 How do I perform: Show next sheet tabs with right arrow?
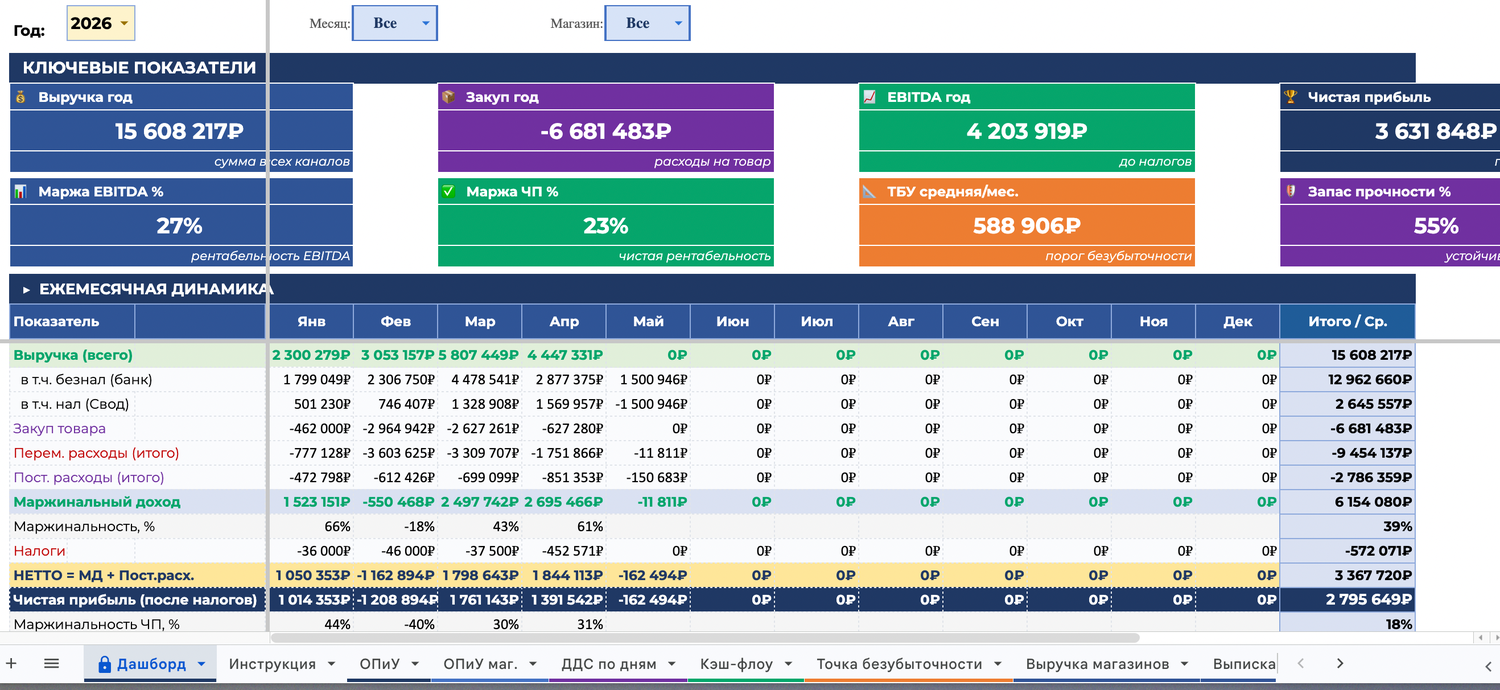pyautogui.click(x=1340, y=663)
